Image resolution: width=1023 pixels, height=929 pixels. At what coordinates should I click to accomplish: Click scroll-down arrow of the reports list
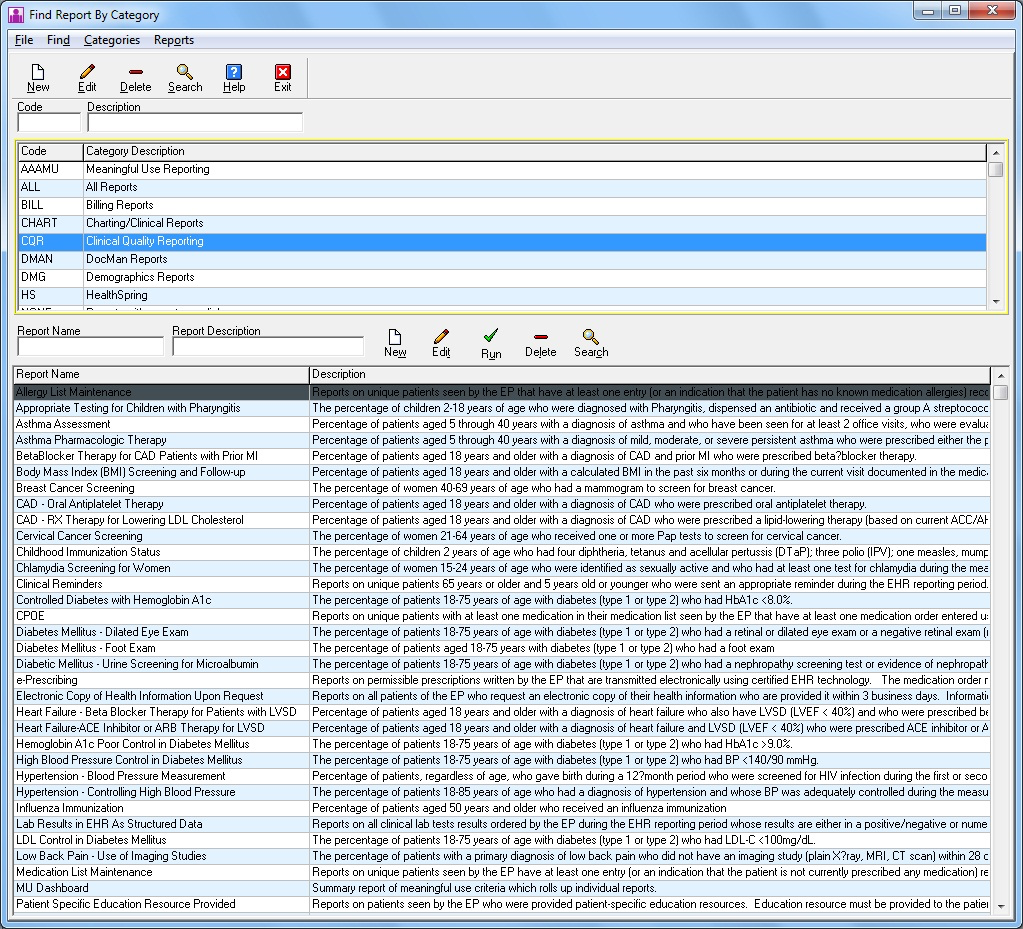click(x=1000, y=906)
